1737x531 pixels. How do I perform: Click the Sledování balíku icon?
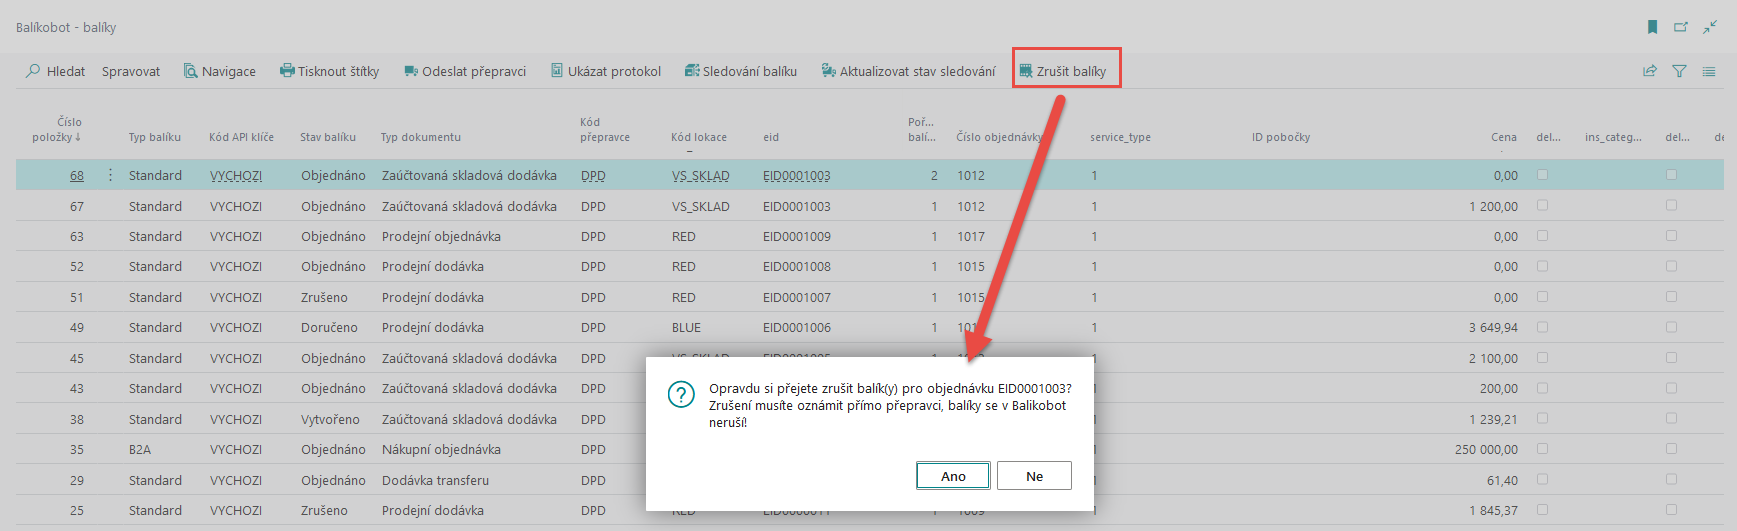[x=692, y=71]
